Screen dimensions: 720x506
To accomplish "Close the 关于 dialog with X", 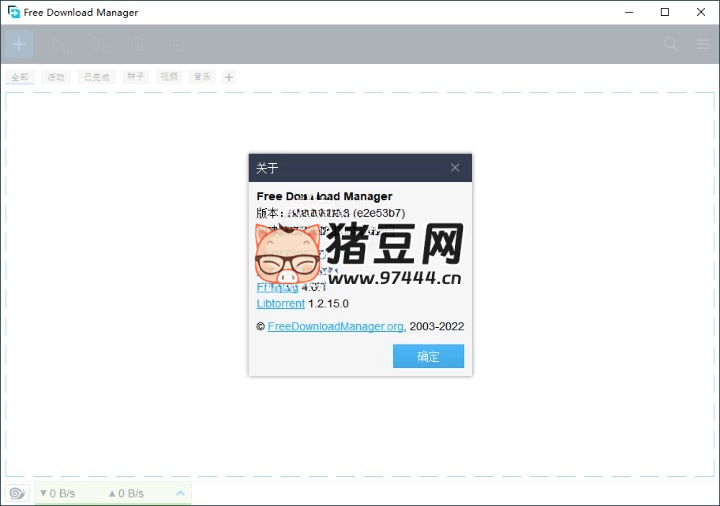I will tap(455, 168).
